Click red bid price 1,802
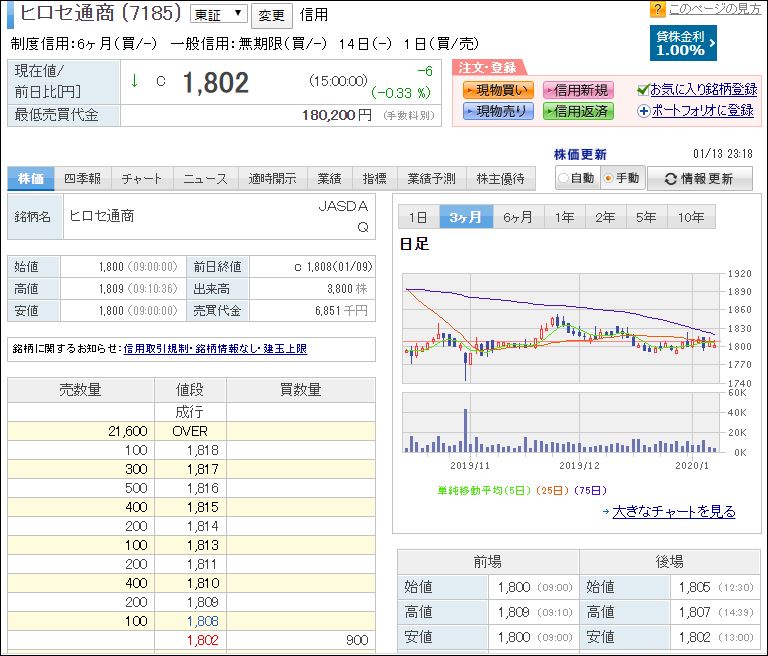Viewport: 768px width, 656px height. [203, 640]
